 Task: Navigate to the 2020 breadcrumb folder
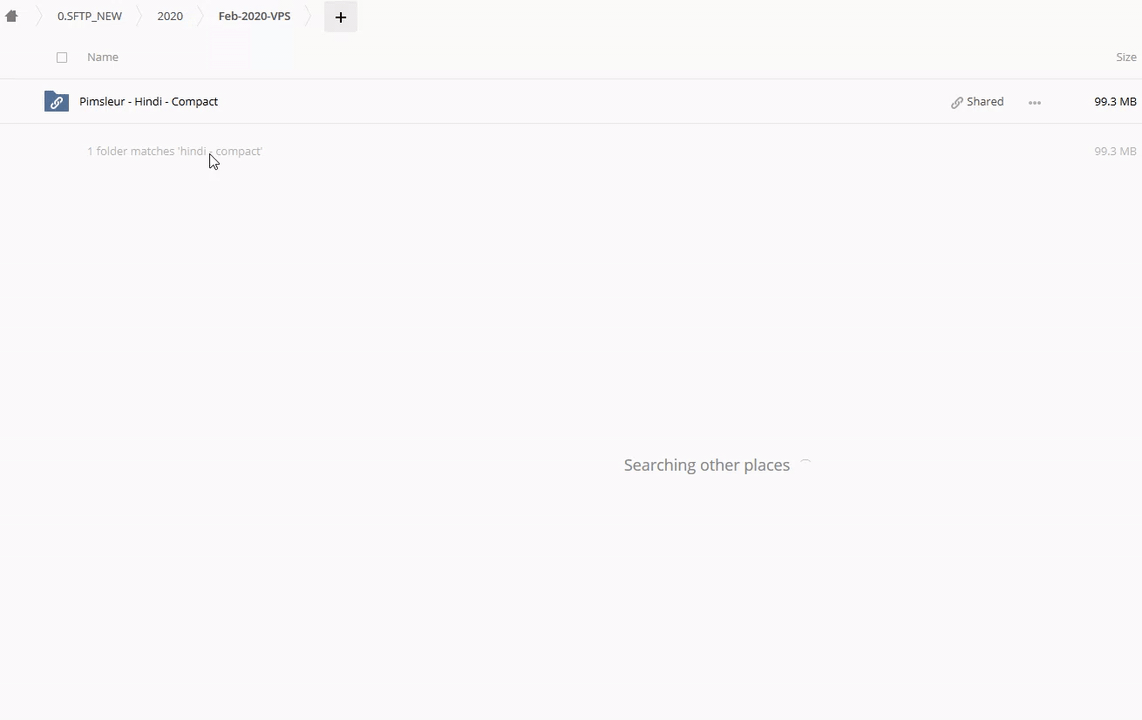coord(170,16)
